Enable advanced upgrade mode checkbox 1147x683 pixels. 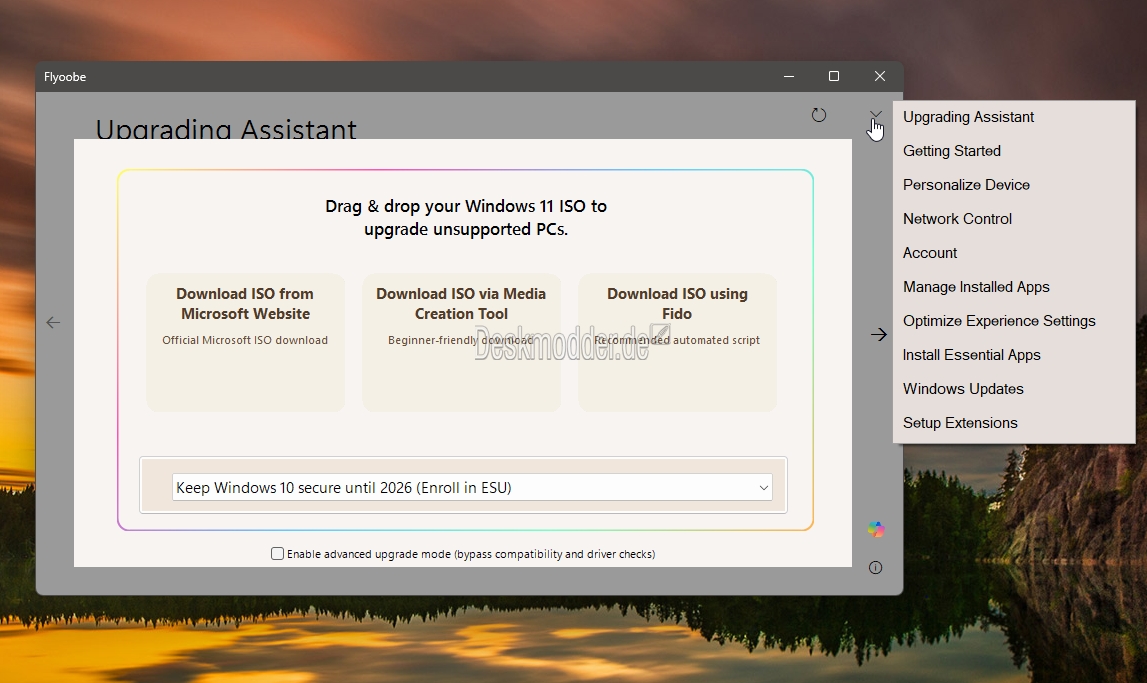click(x=277, y=554)
